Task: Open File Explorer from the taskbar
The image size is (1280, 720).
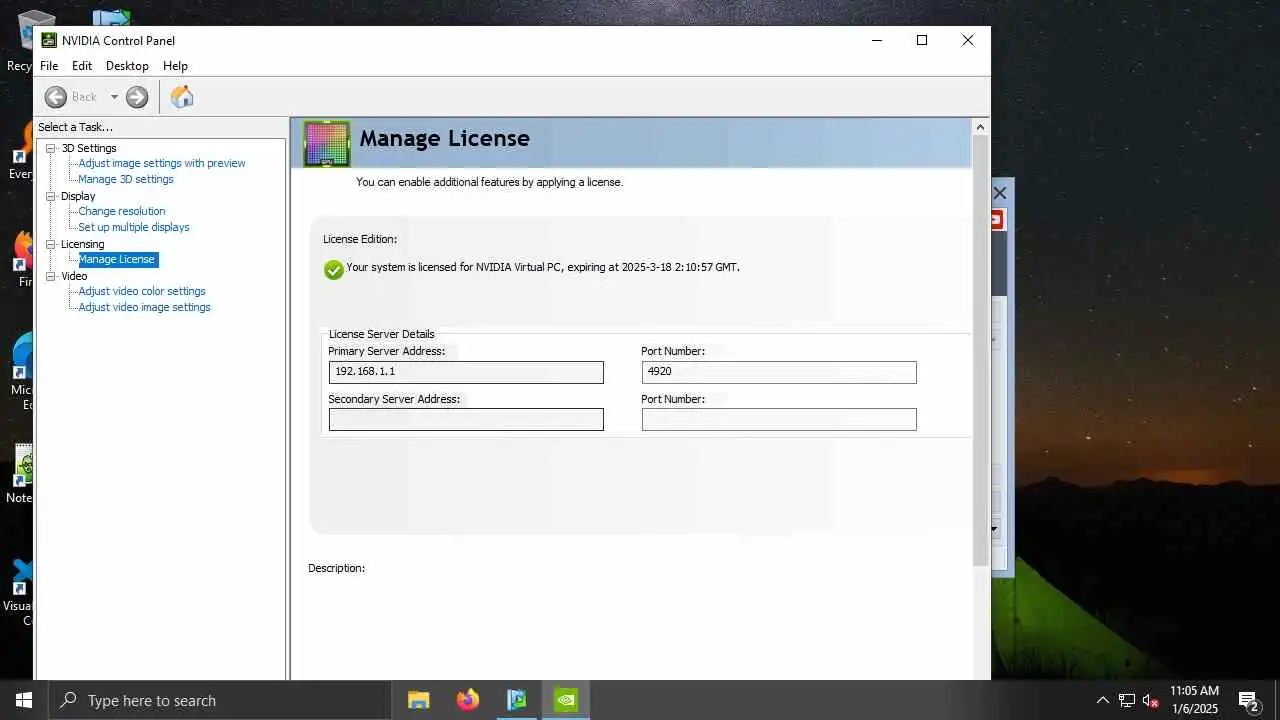Action: (x=418, y=700)
